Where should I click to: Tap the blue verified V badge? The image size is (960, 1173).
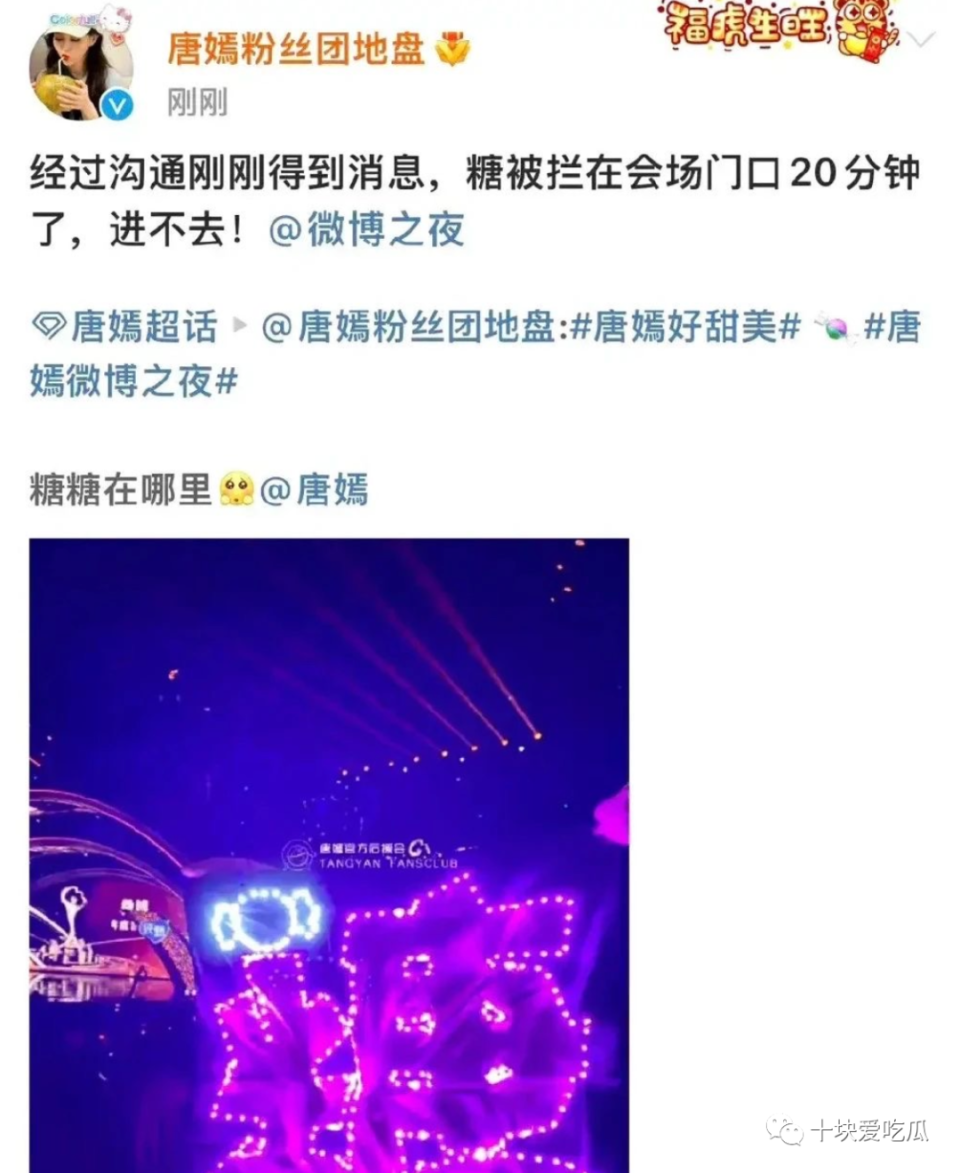point(116,105)
